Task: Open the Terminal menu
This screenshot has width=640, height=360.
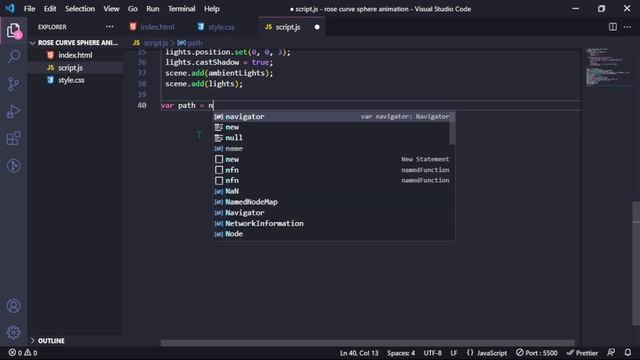Action: point(181,9)
